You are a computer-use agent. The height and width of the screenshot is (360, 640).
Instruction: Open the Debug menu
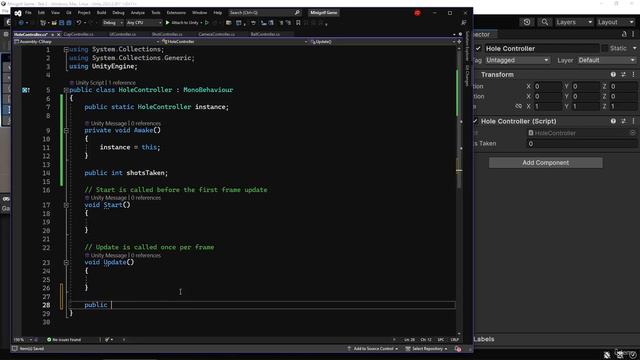(x=118, y=13)
